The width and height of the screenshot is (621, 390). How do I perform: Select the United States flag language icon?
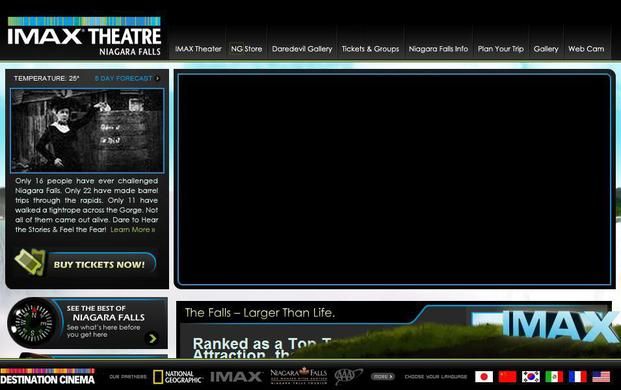601,377
